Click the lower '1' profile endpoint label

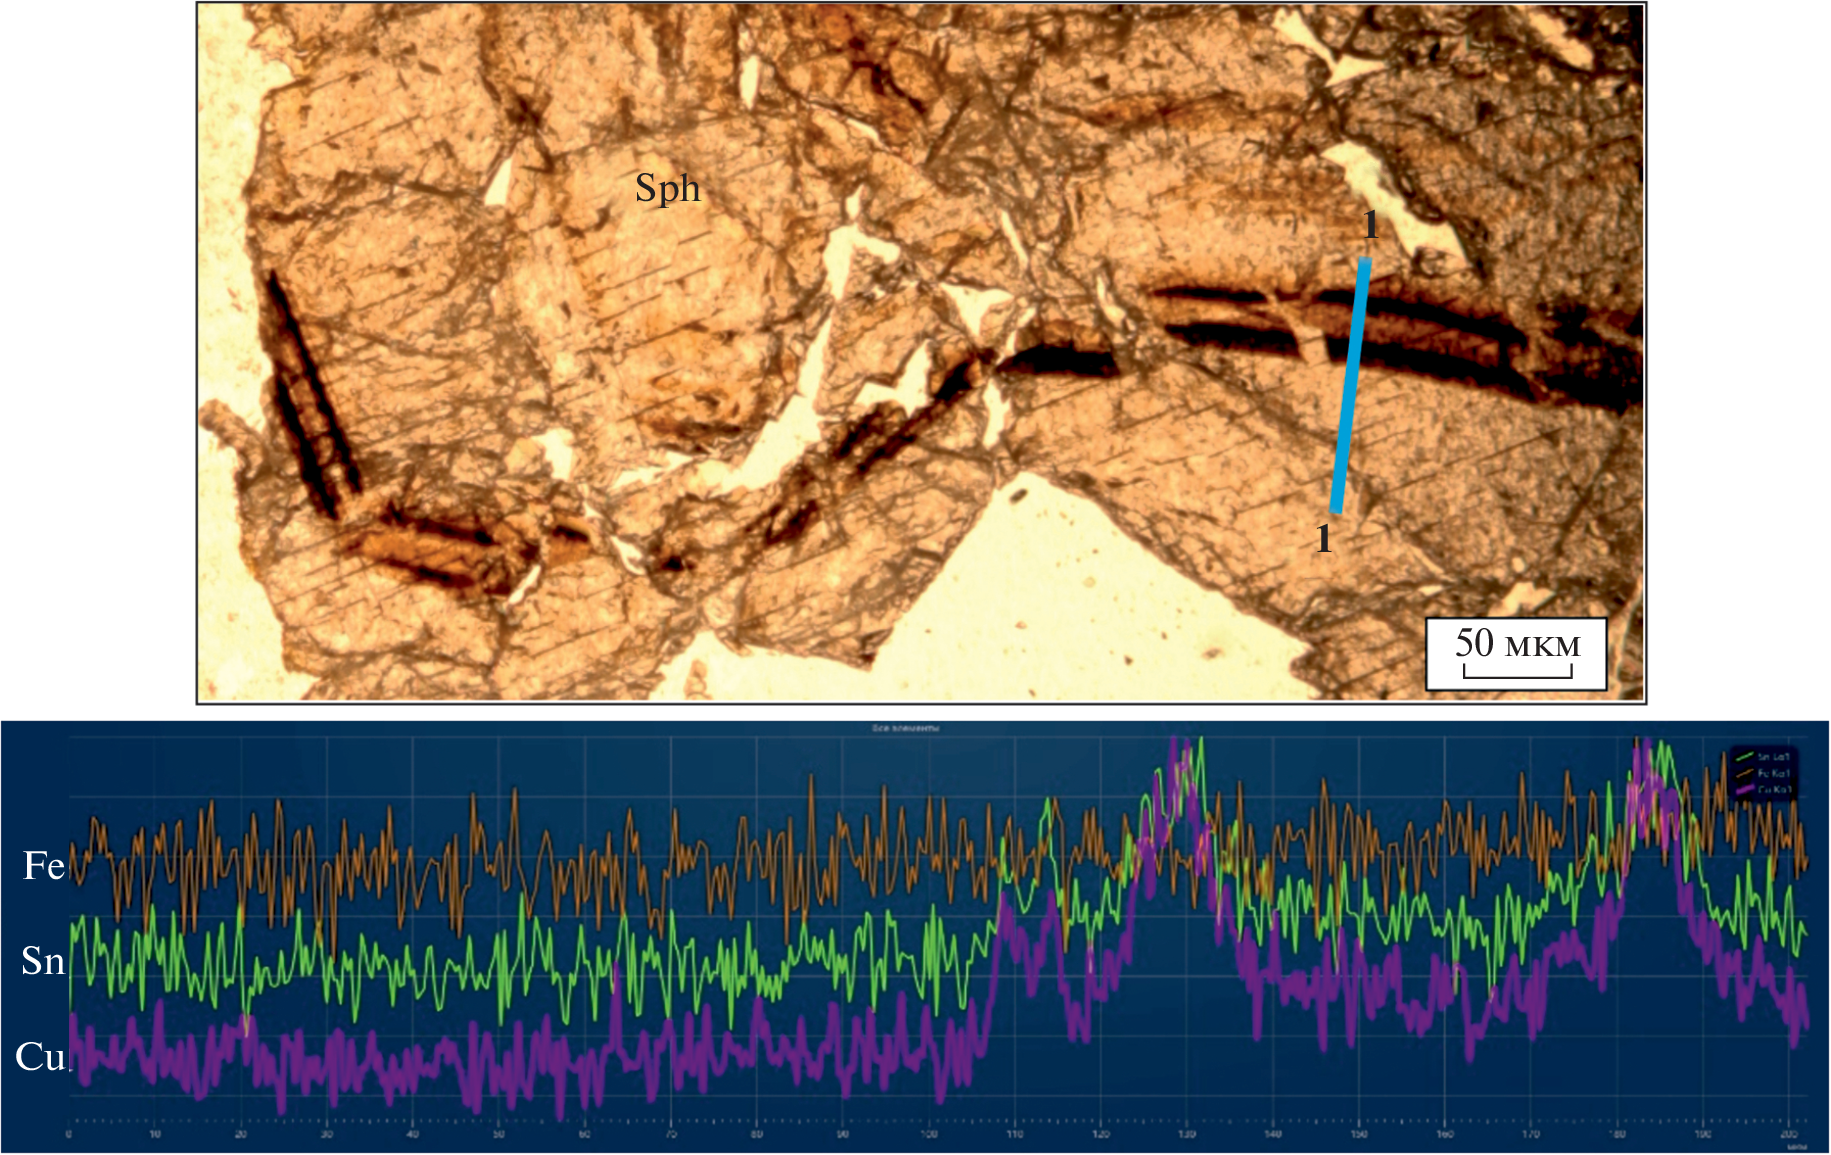point(1324,539)
